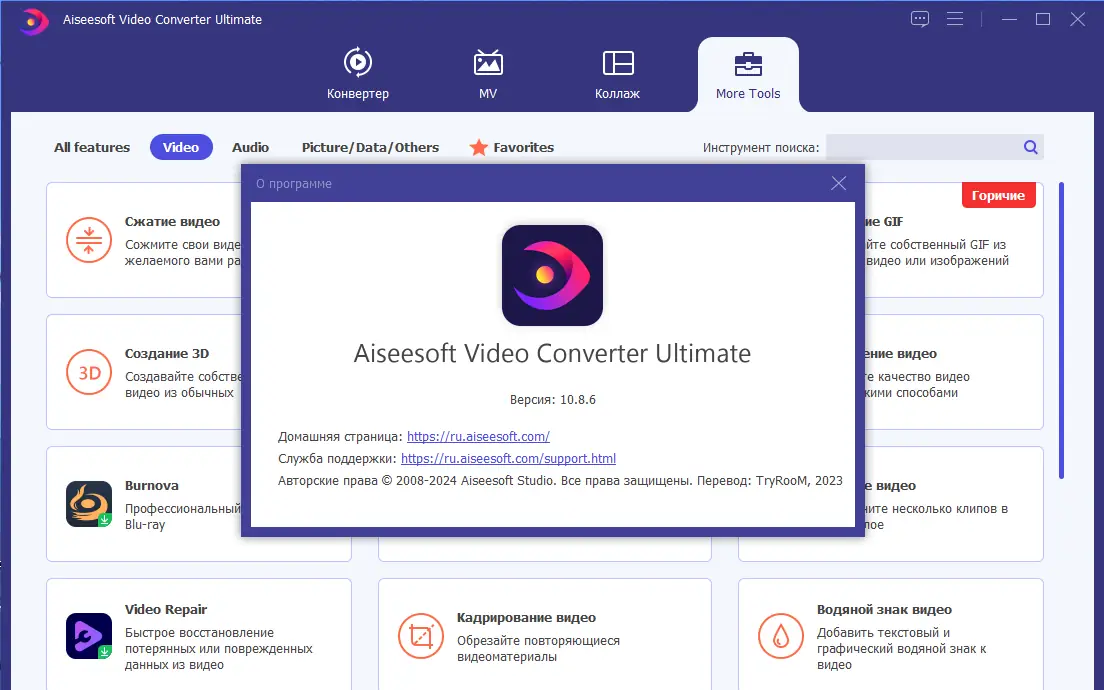1104x690 pixels.
Task: Show All features category
Action: [x=92, y=147]
